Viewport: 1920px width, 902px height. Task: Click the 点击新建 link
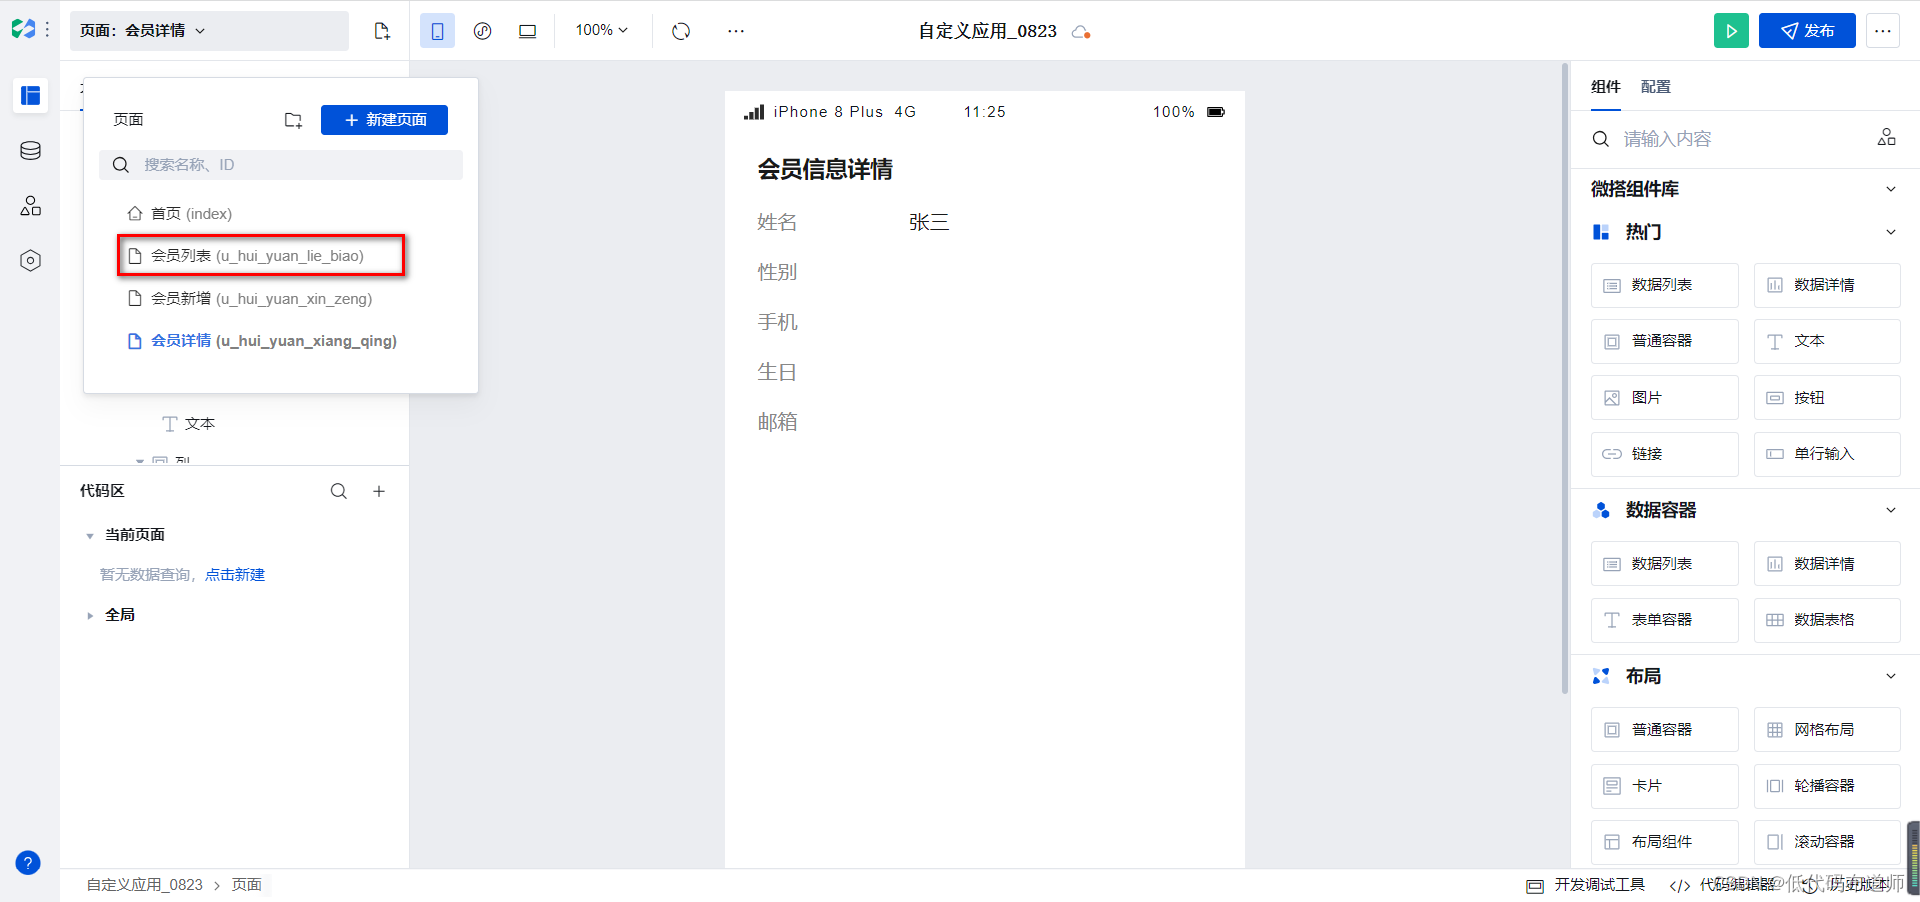point(235,575)
